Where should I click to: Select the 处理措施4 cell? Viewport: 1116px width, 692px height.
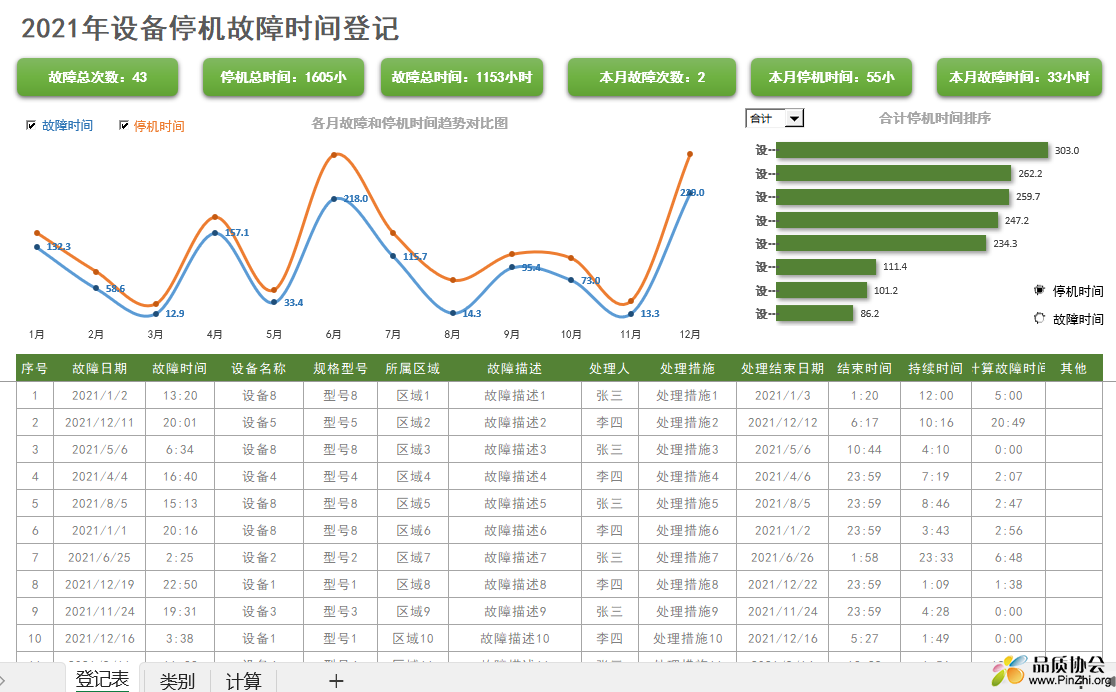click(687, 476)
